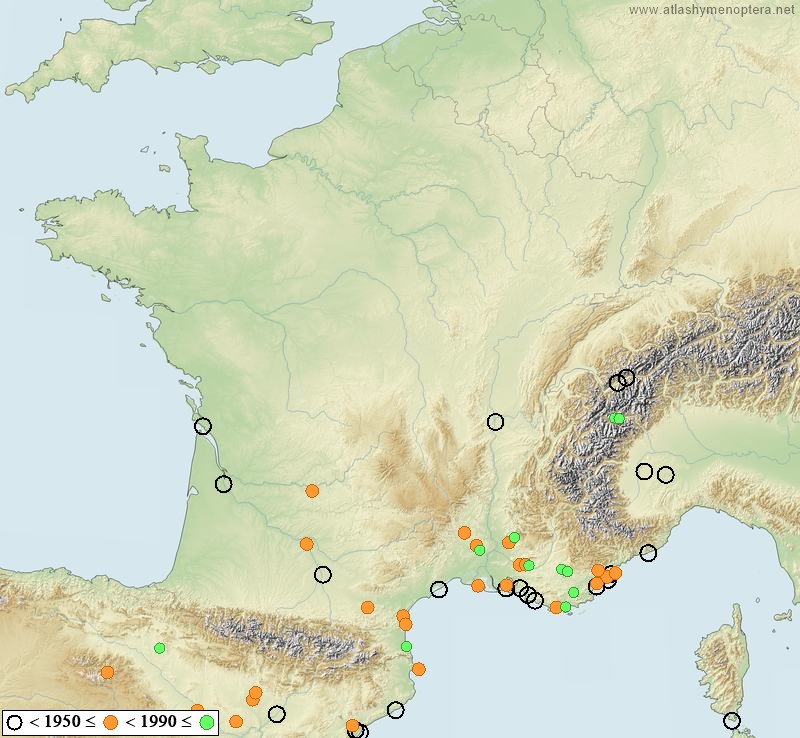Click the westernmost orange marker in Spain
The width and height of the screenshot is (800, 738).
click(107, 672)
